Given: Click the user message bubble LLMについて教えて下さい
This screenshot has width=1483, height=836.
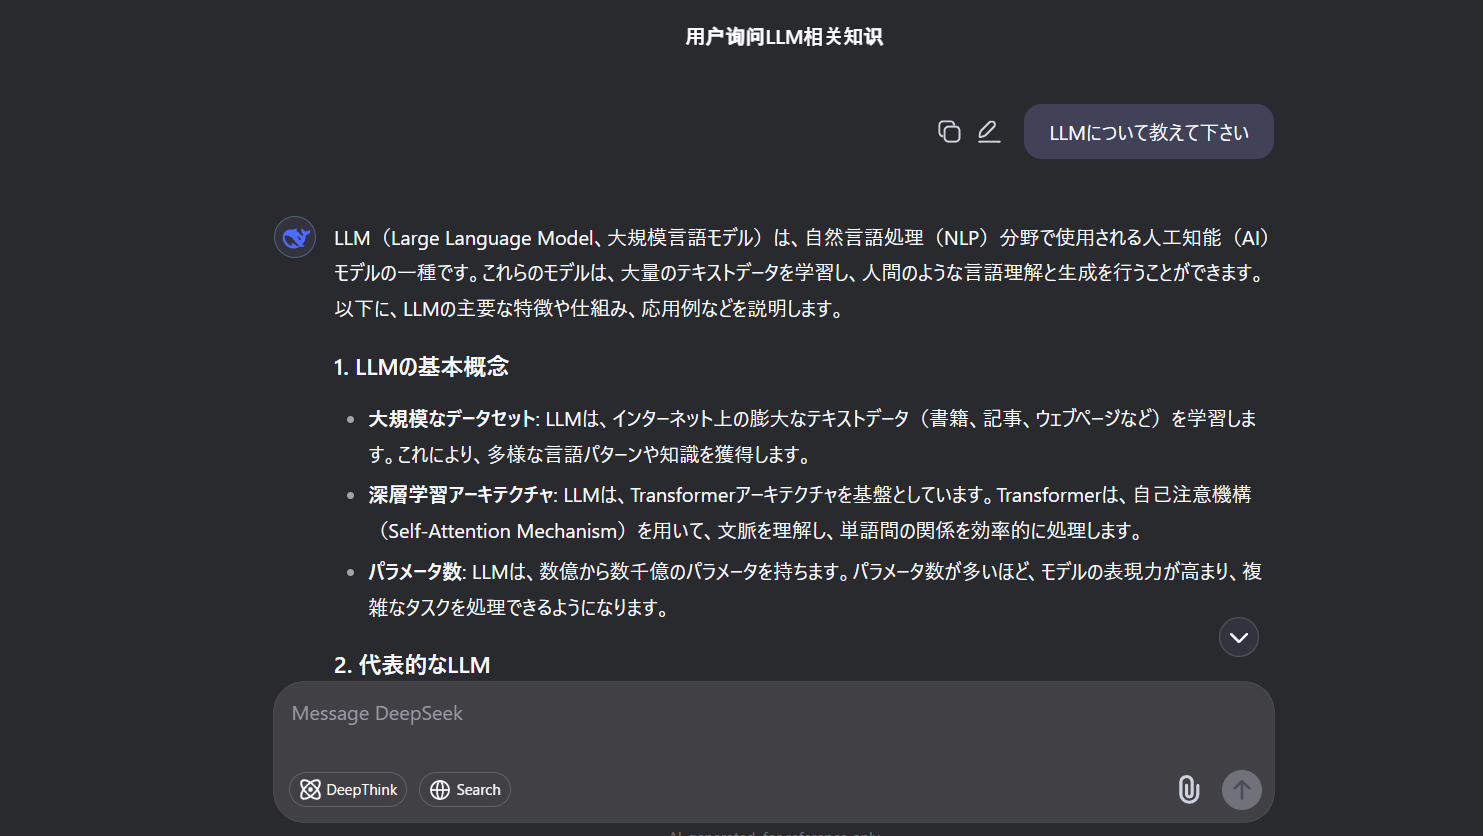Looking at the screenshot, I should (x=1149, y=132).
